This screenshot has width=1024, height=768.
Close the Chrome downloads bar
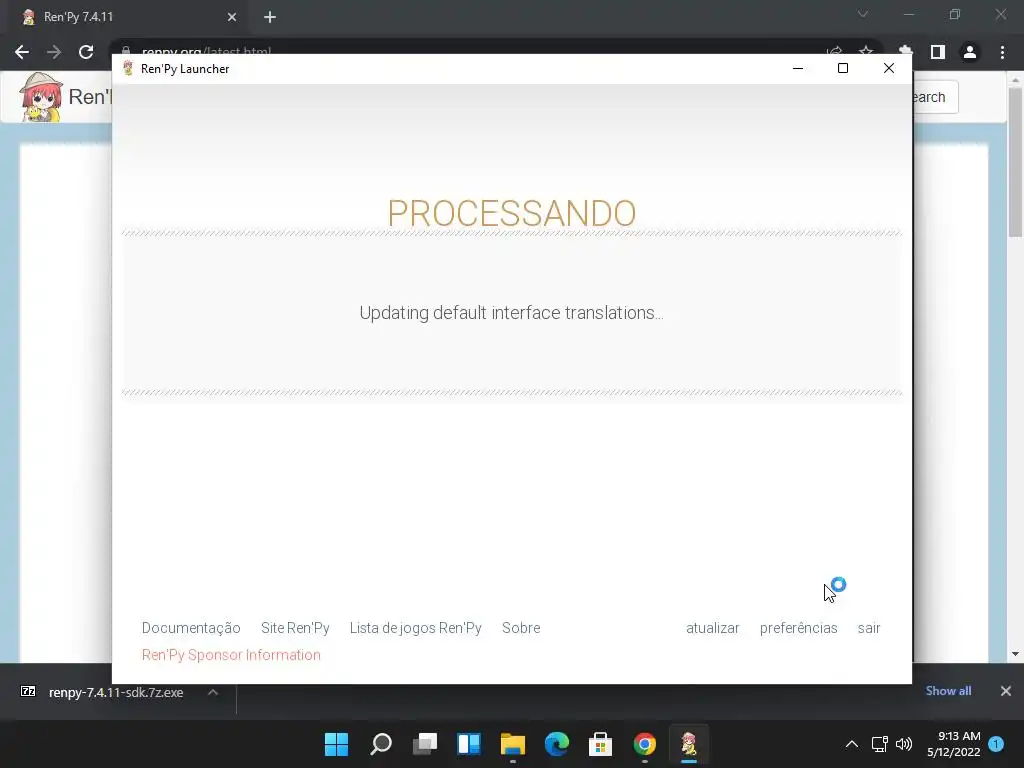(1006, 691)
